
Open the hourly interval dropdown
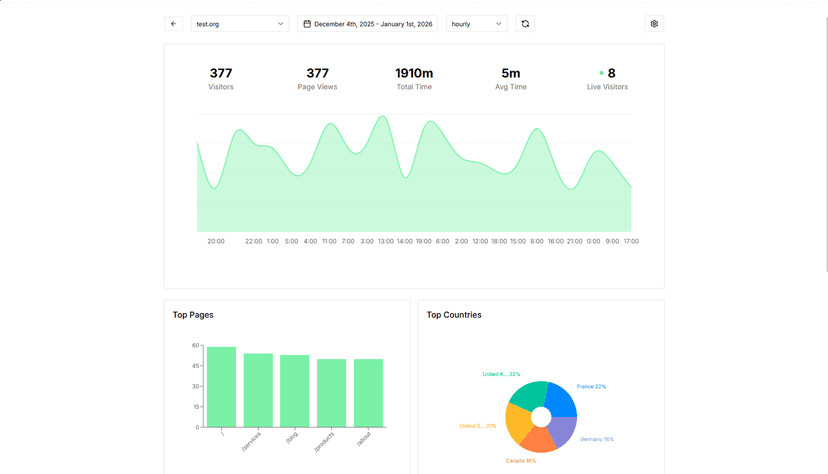476,24
